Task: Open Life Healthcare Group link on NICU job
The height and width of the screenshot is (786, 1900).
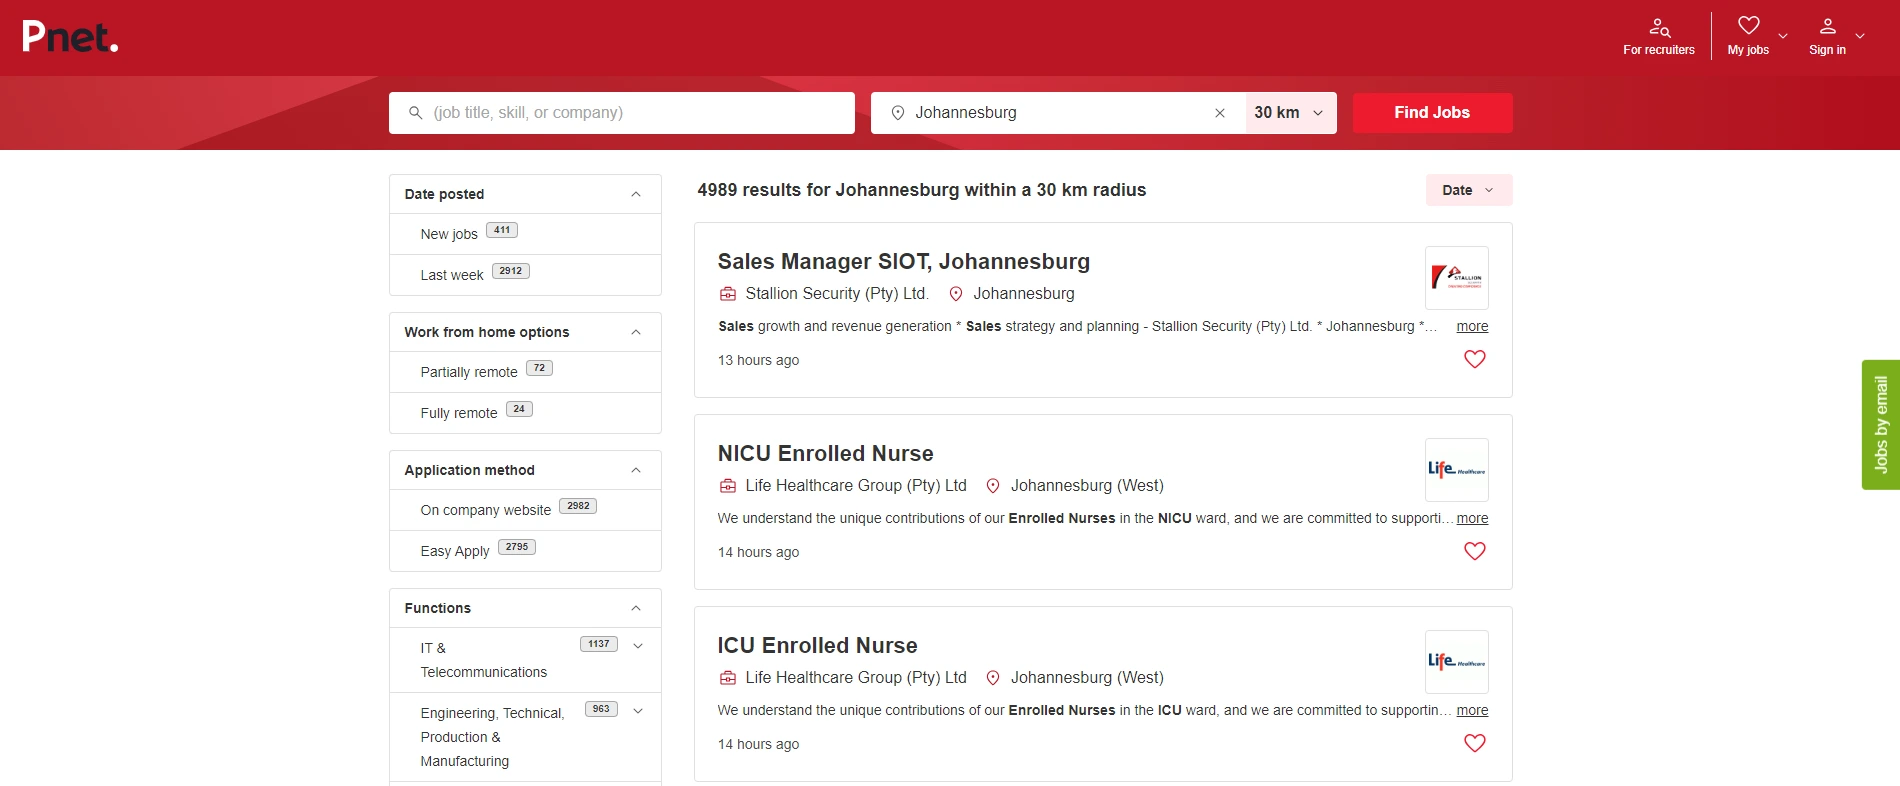Action: coord(856,486)
